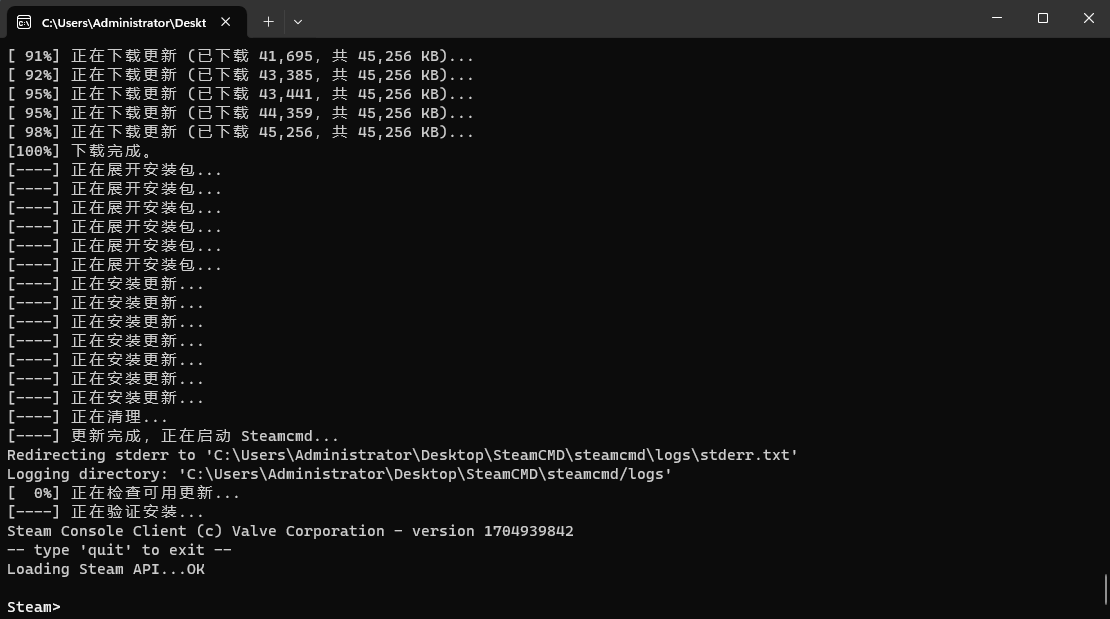Expand the new tab profile dropdown chevron

298,22
